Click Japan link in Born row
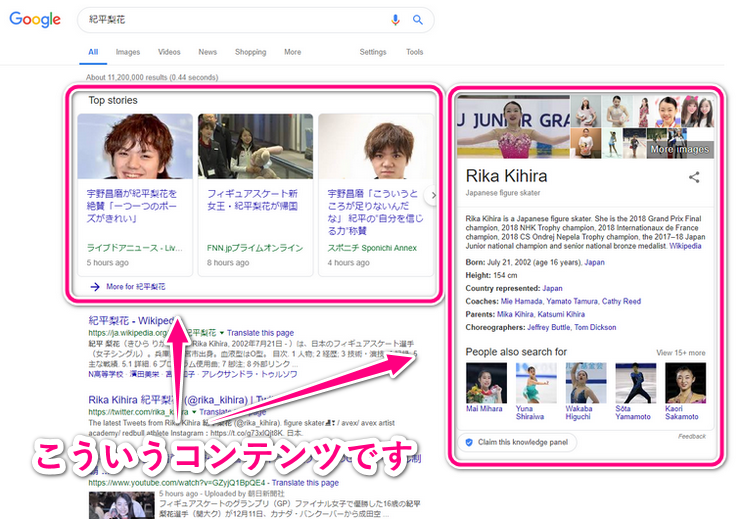This screenshot has width=740, height=519. (594, 262)
